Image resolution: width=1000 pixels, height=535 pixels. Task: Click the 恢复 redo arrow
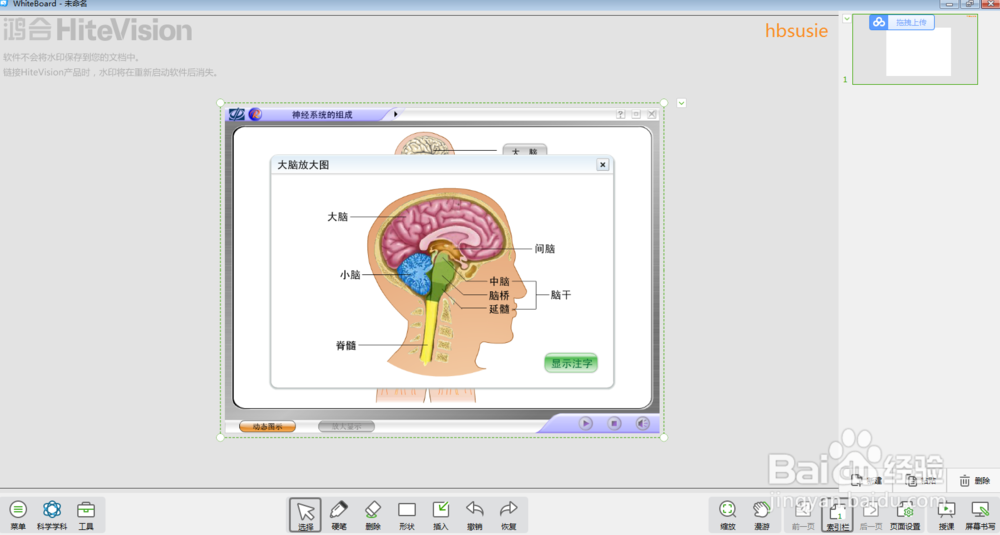(508, 515)
